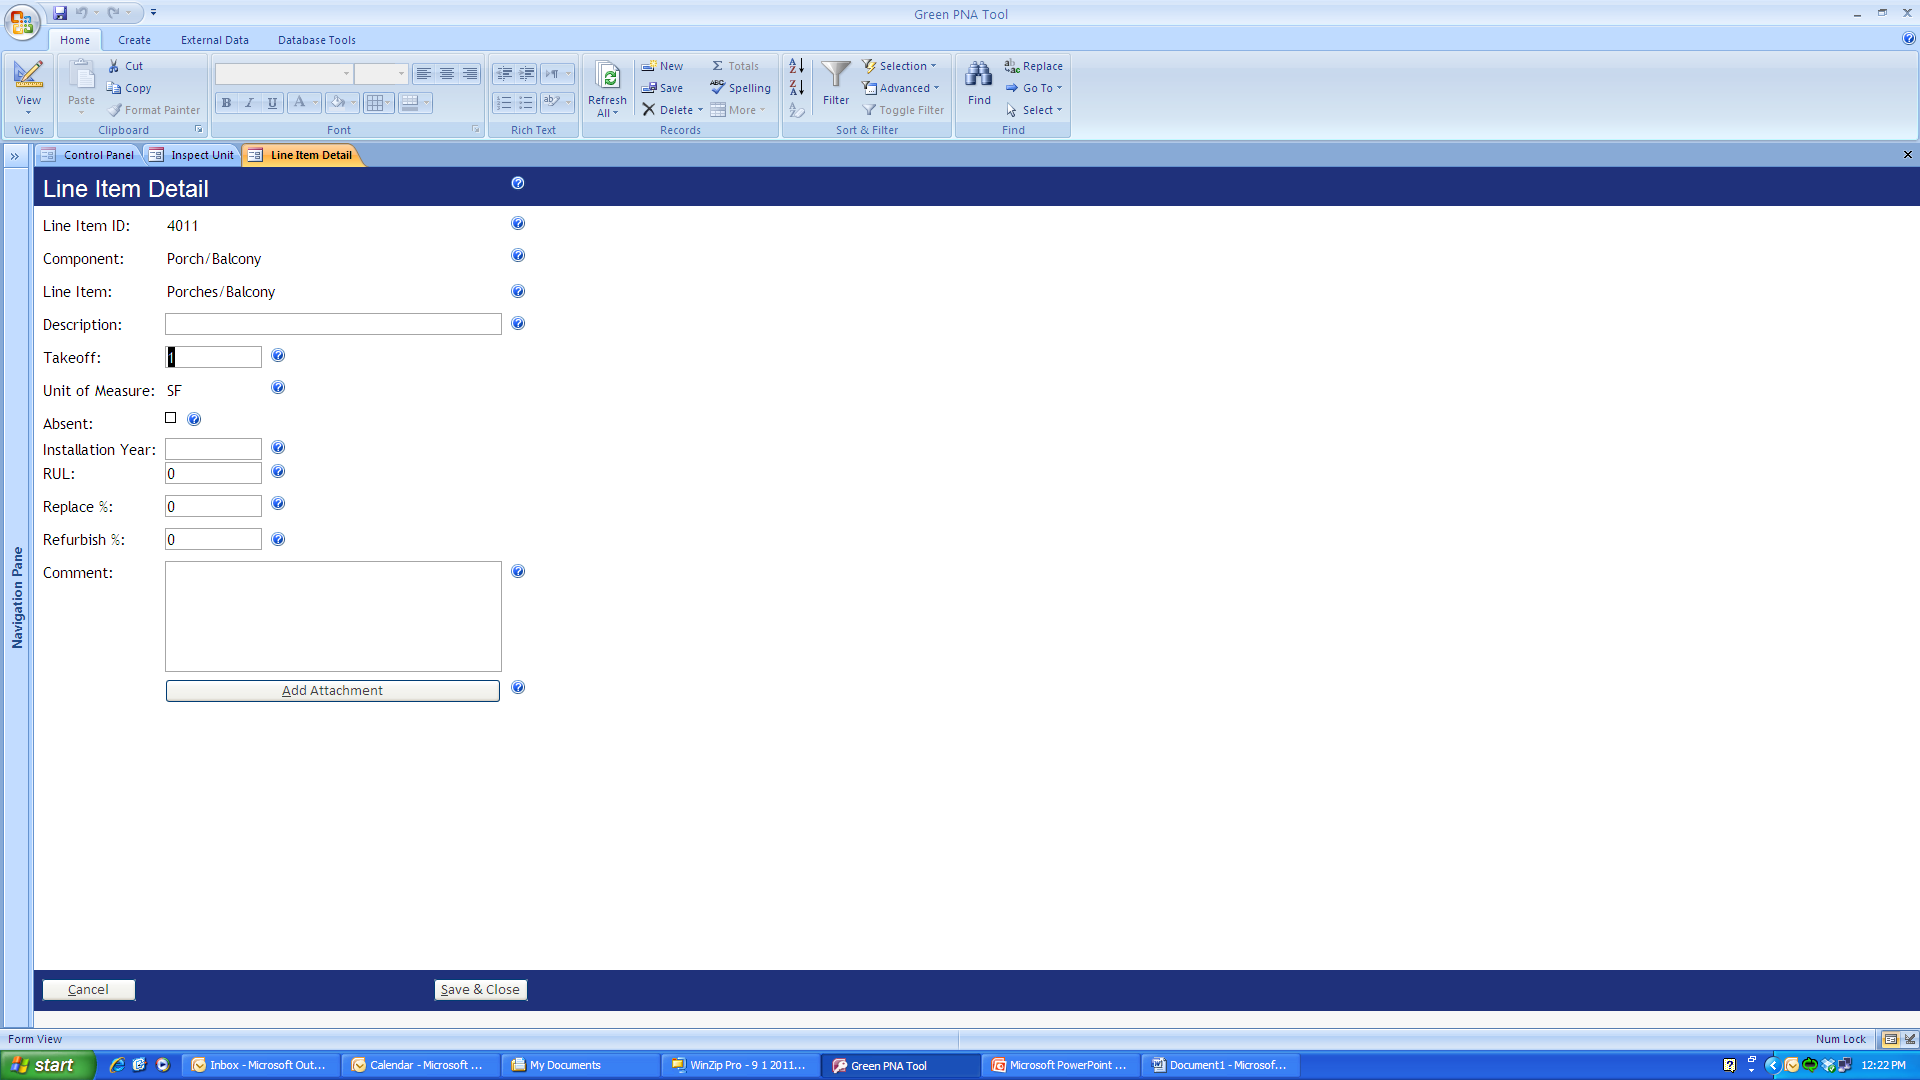Screen dimensions: 1920x1080
Task: Click help icon beside Comment box
Action: pyautogui.click(x=518, y=572)
